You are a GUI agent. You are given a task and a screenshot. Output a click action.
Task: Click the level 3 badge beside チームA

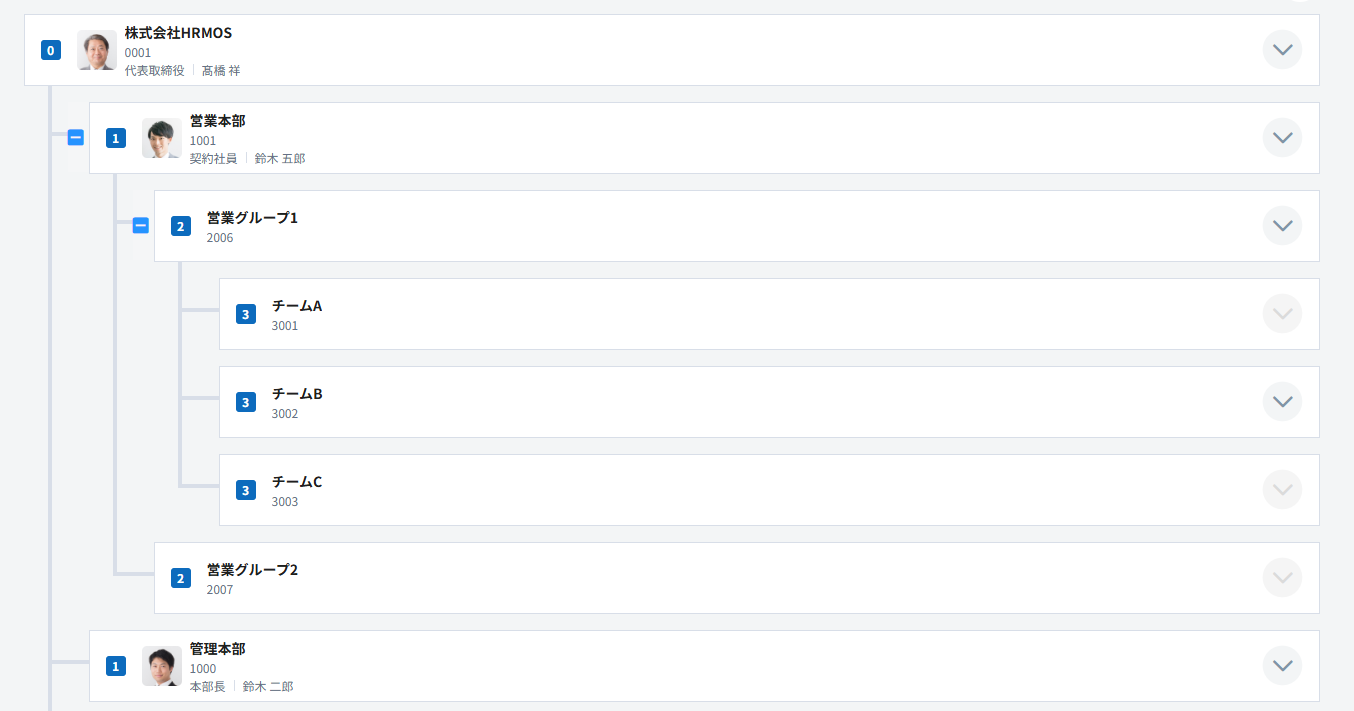[x=246, y=314]
